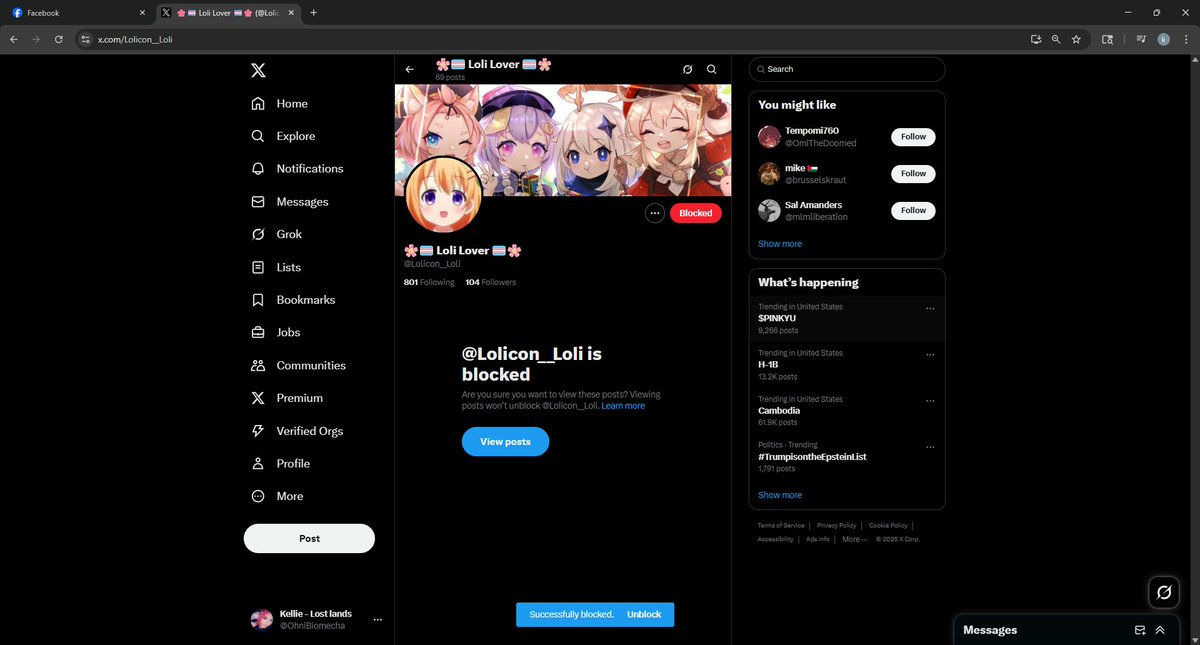Open the #TrumpisontheEpsteinList trend
Image resolution: width=1200 pixels, height=645 pixels.
[847, 456]
